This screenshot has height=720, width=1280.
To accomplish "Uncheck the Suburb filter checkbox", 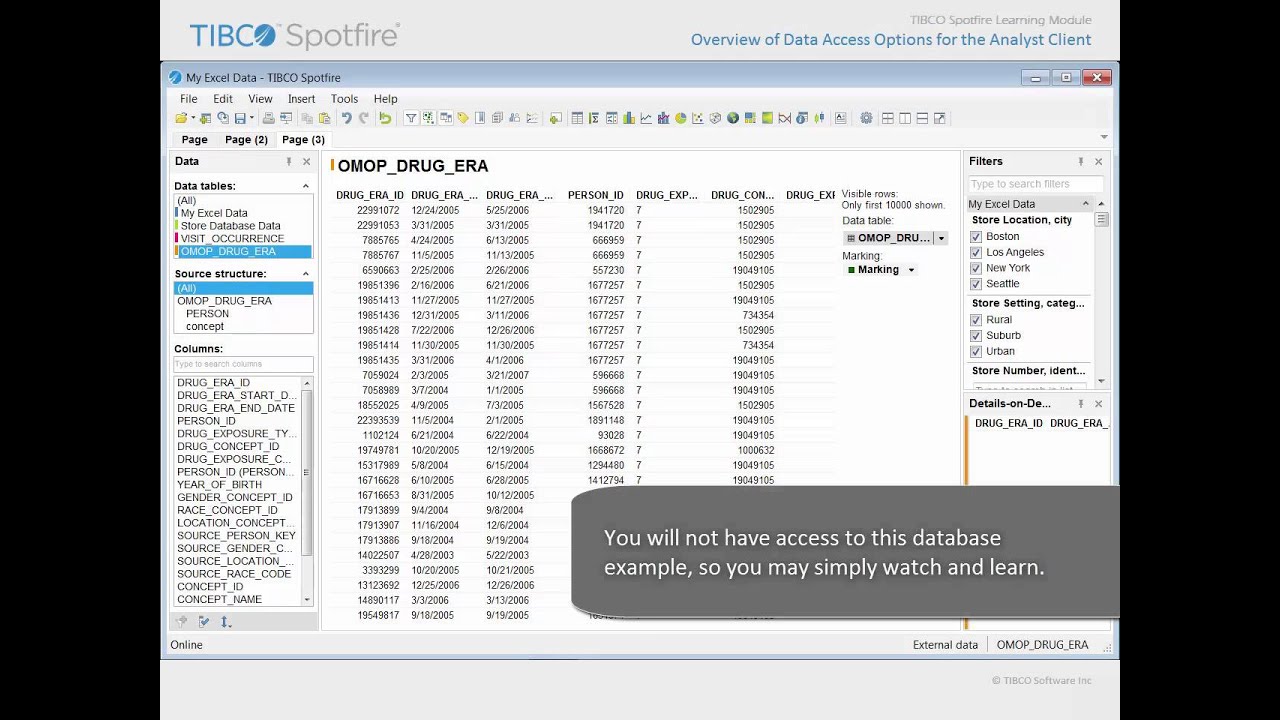I will [976, 336].
